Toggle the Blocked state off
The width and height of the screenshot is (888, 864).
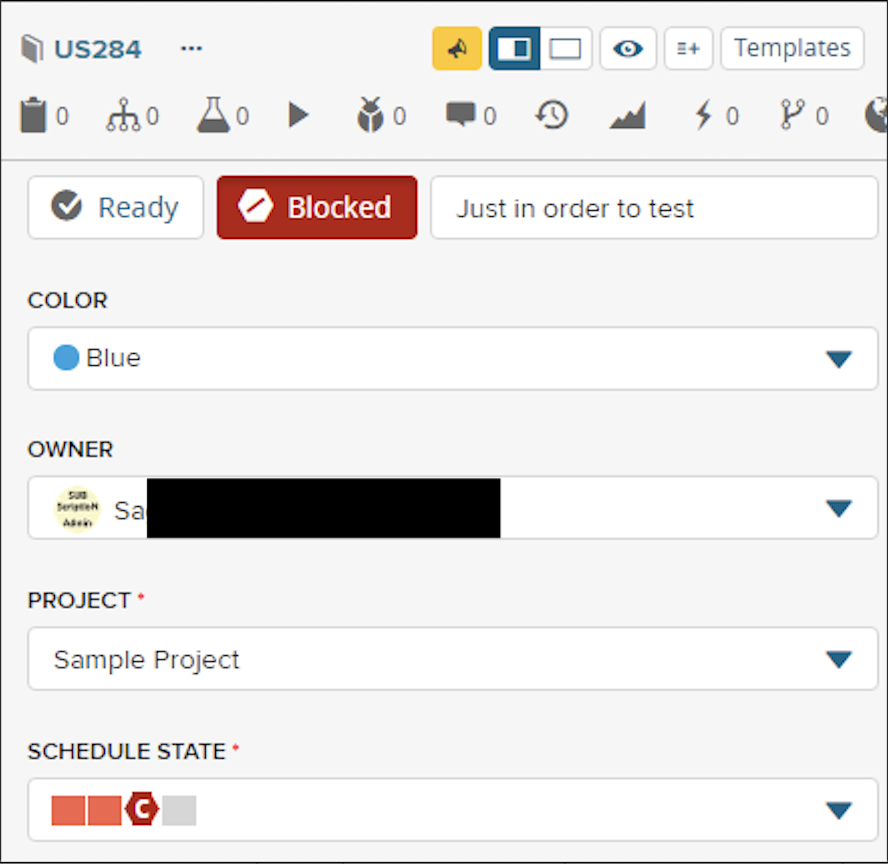(x=316, y=208)
